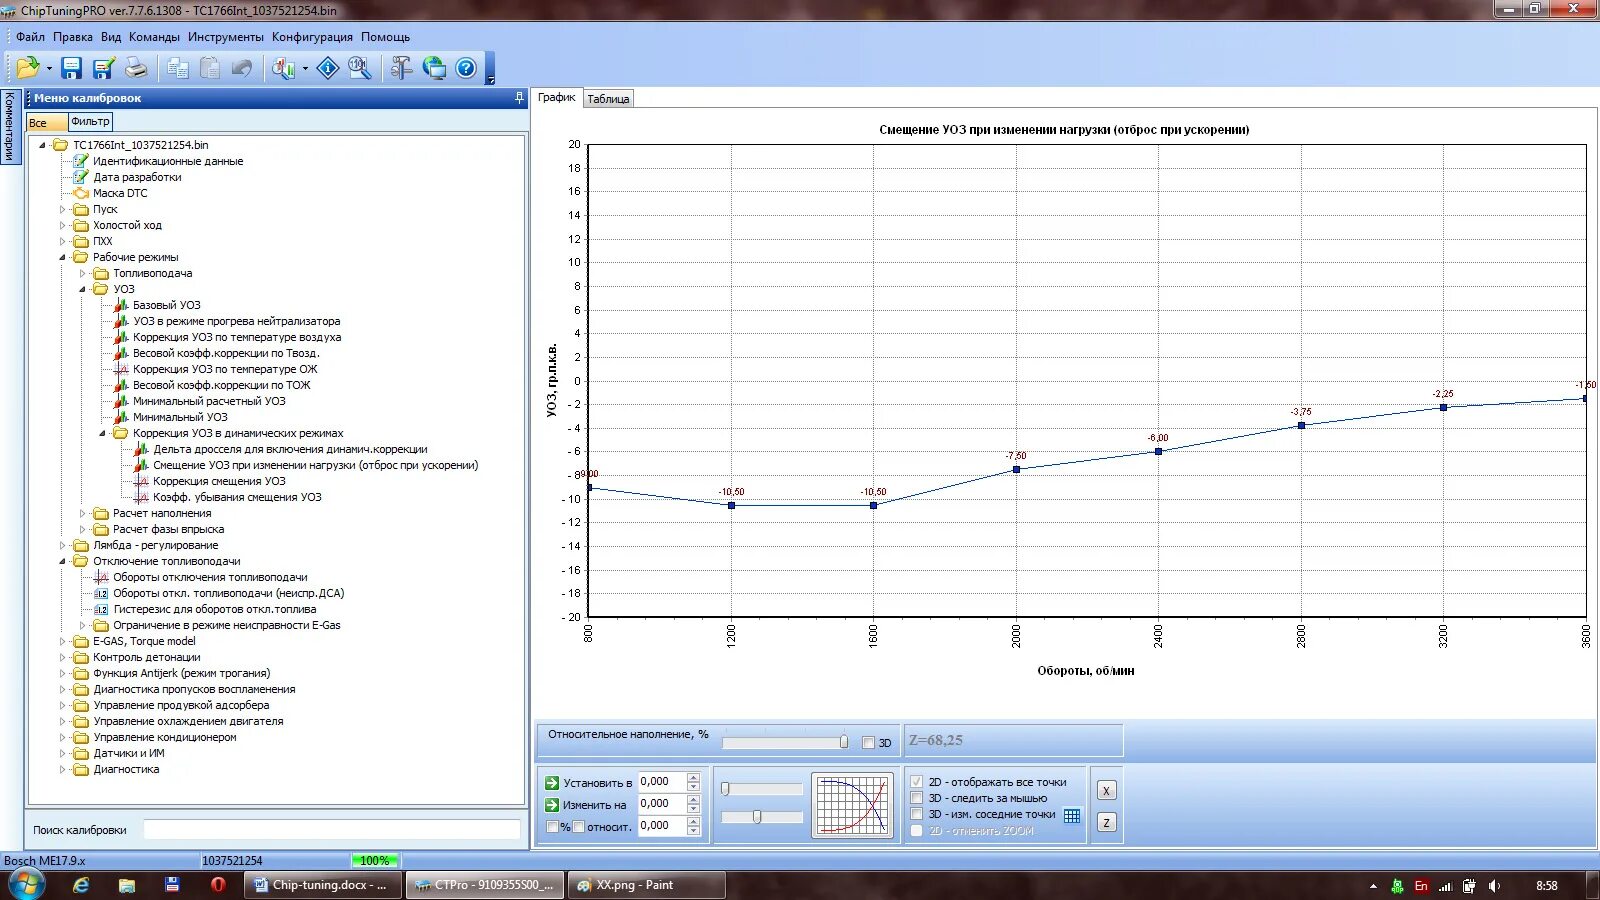This screenshot has height=900, width=1600.
Task: Click the interpolation curve graph button
Action: pos(852,805)
